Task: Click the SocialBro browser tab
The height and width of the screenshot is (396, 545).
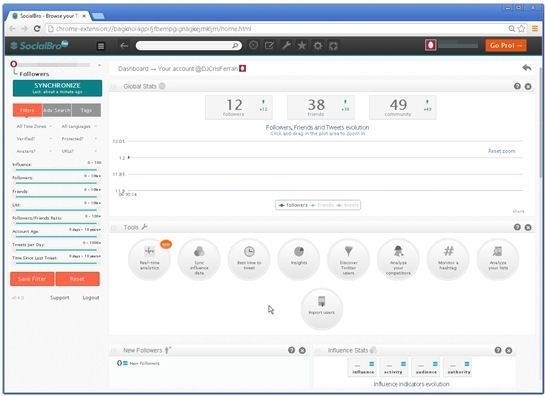Action: tap(49, 16)
